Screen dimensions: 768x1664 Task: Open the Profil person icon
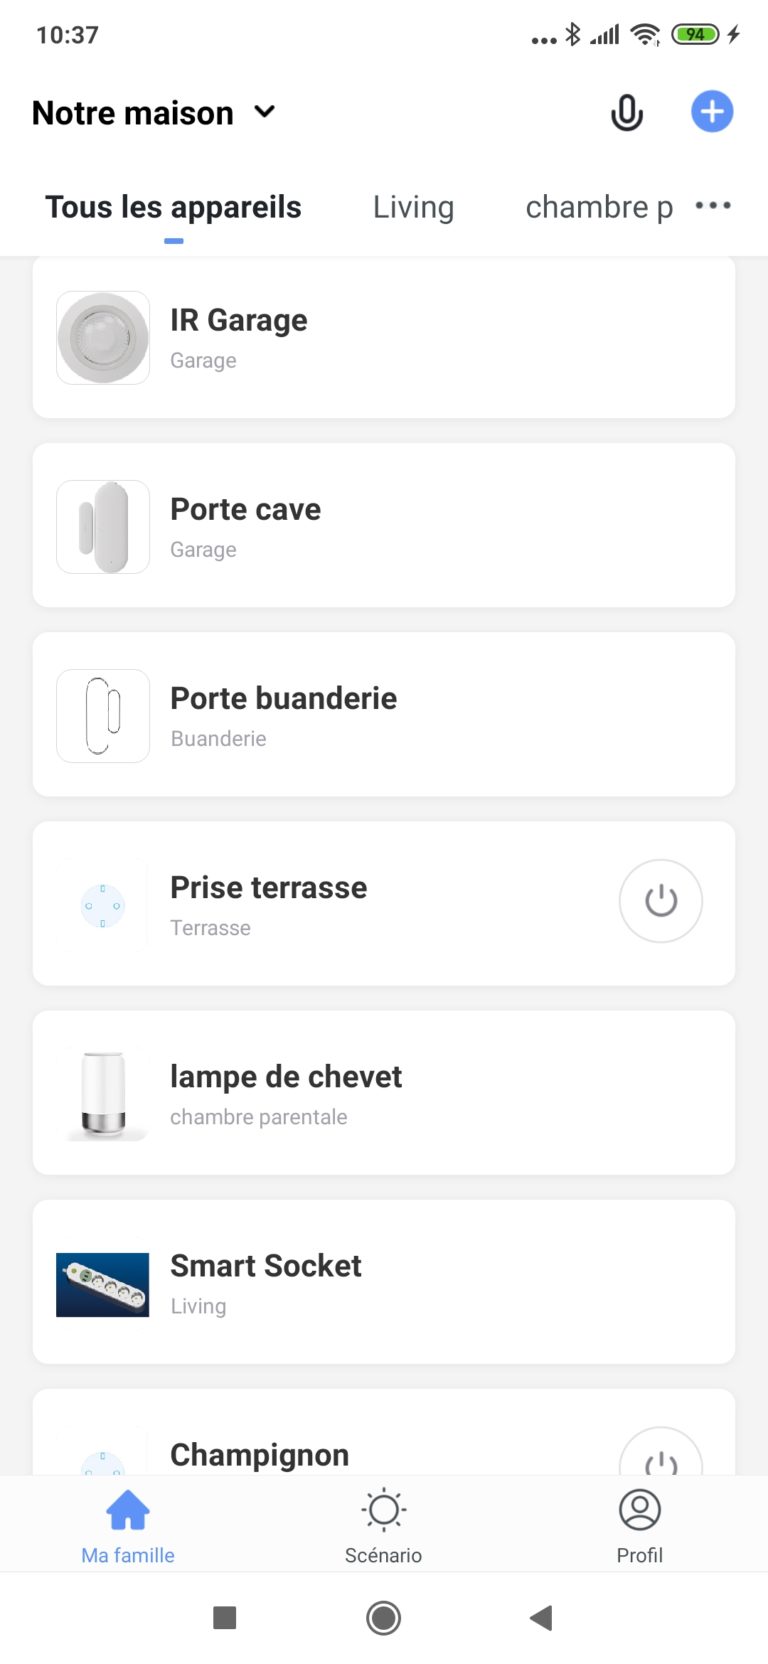click(x=639, y=1510)
